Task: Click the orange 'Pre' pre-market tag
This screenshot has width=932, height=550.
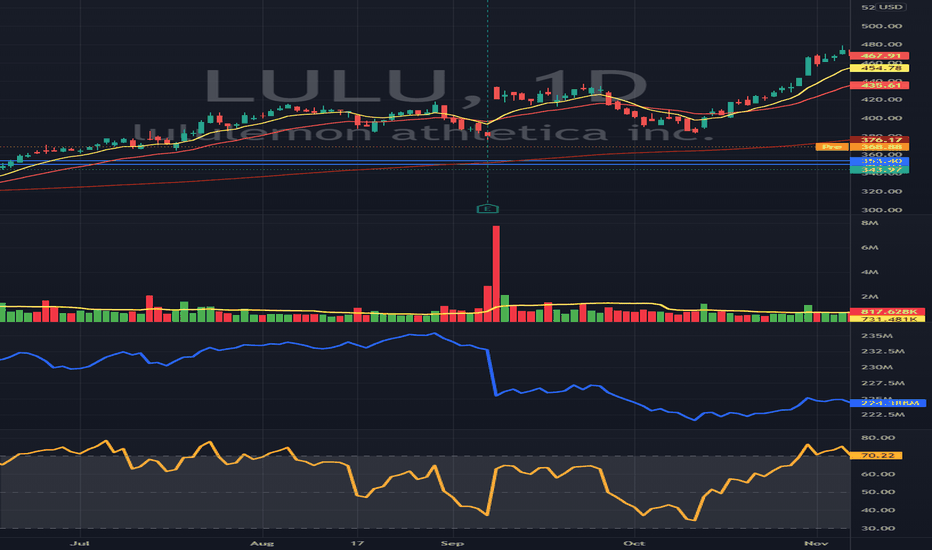Action: (832, 147)
